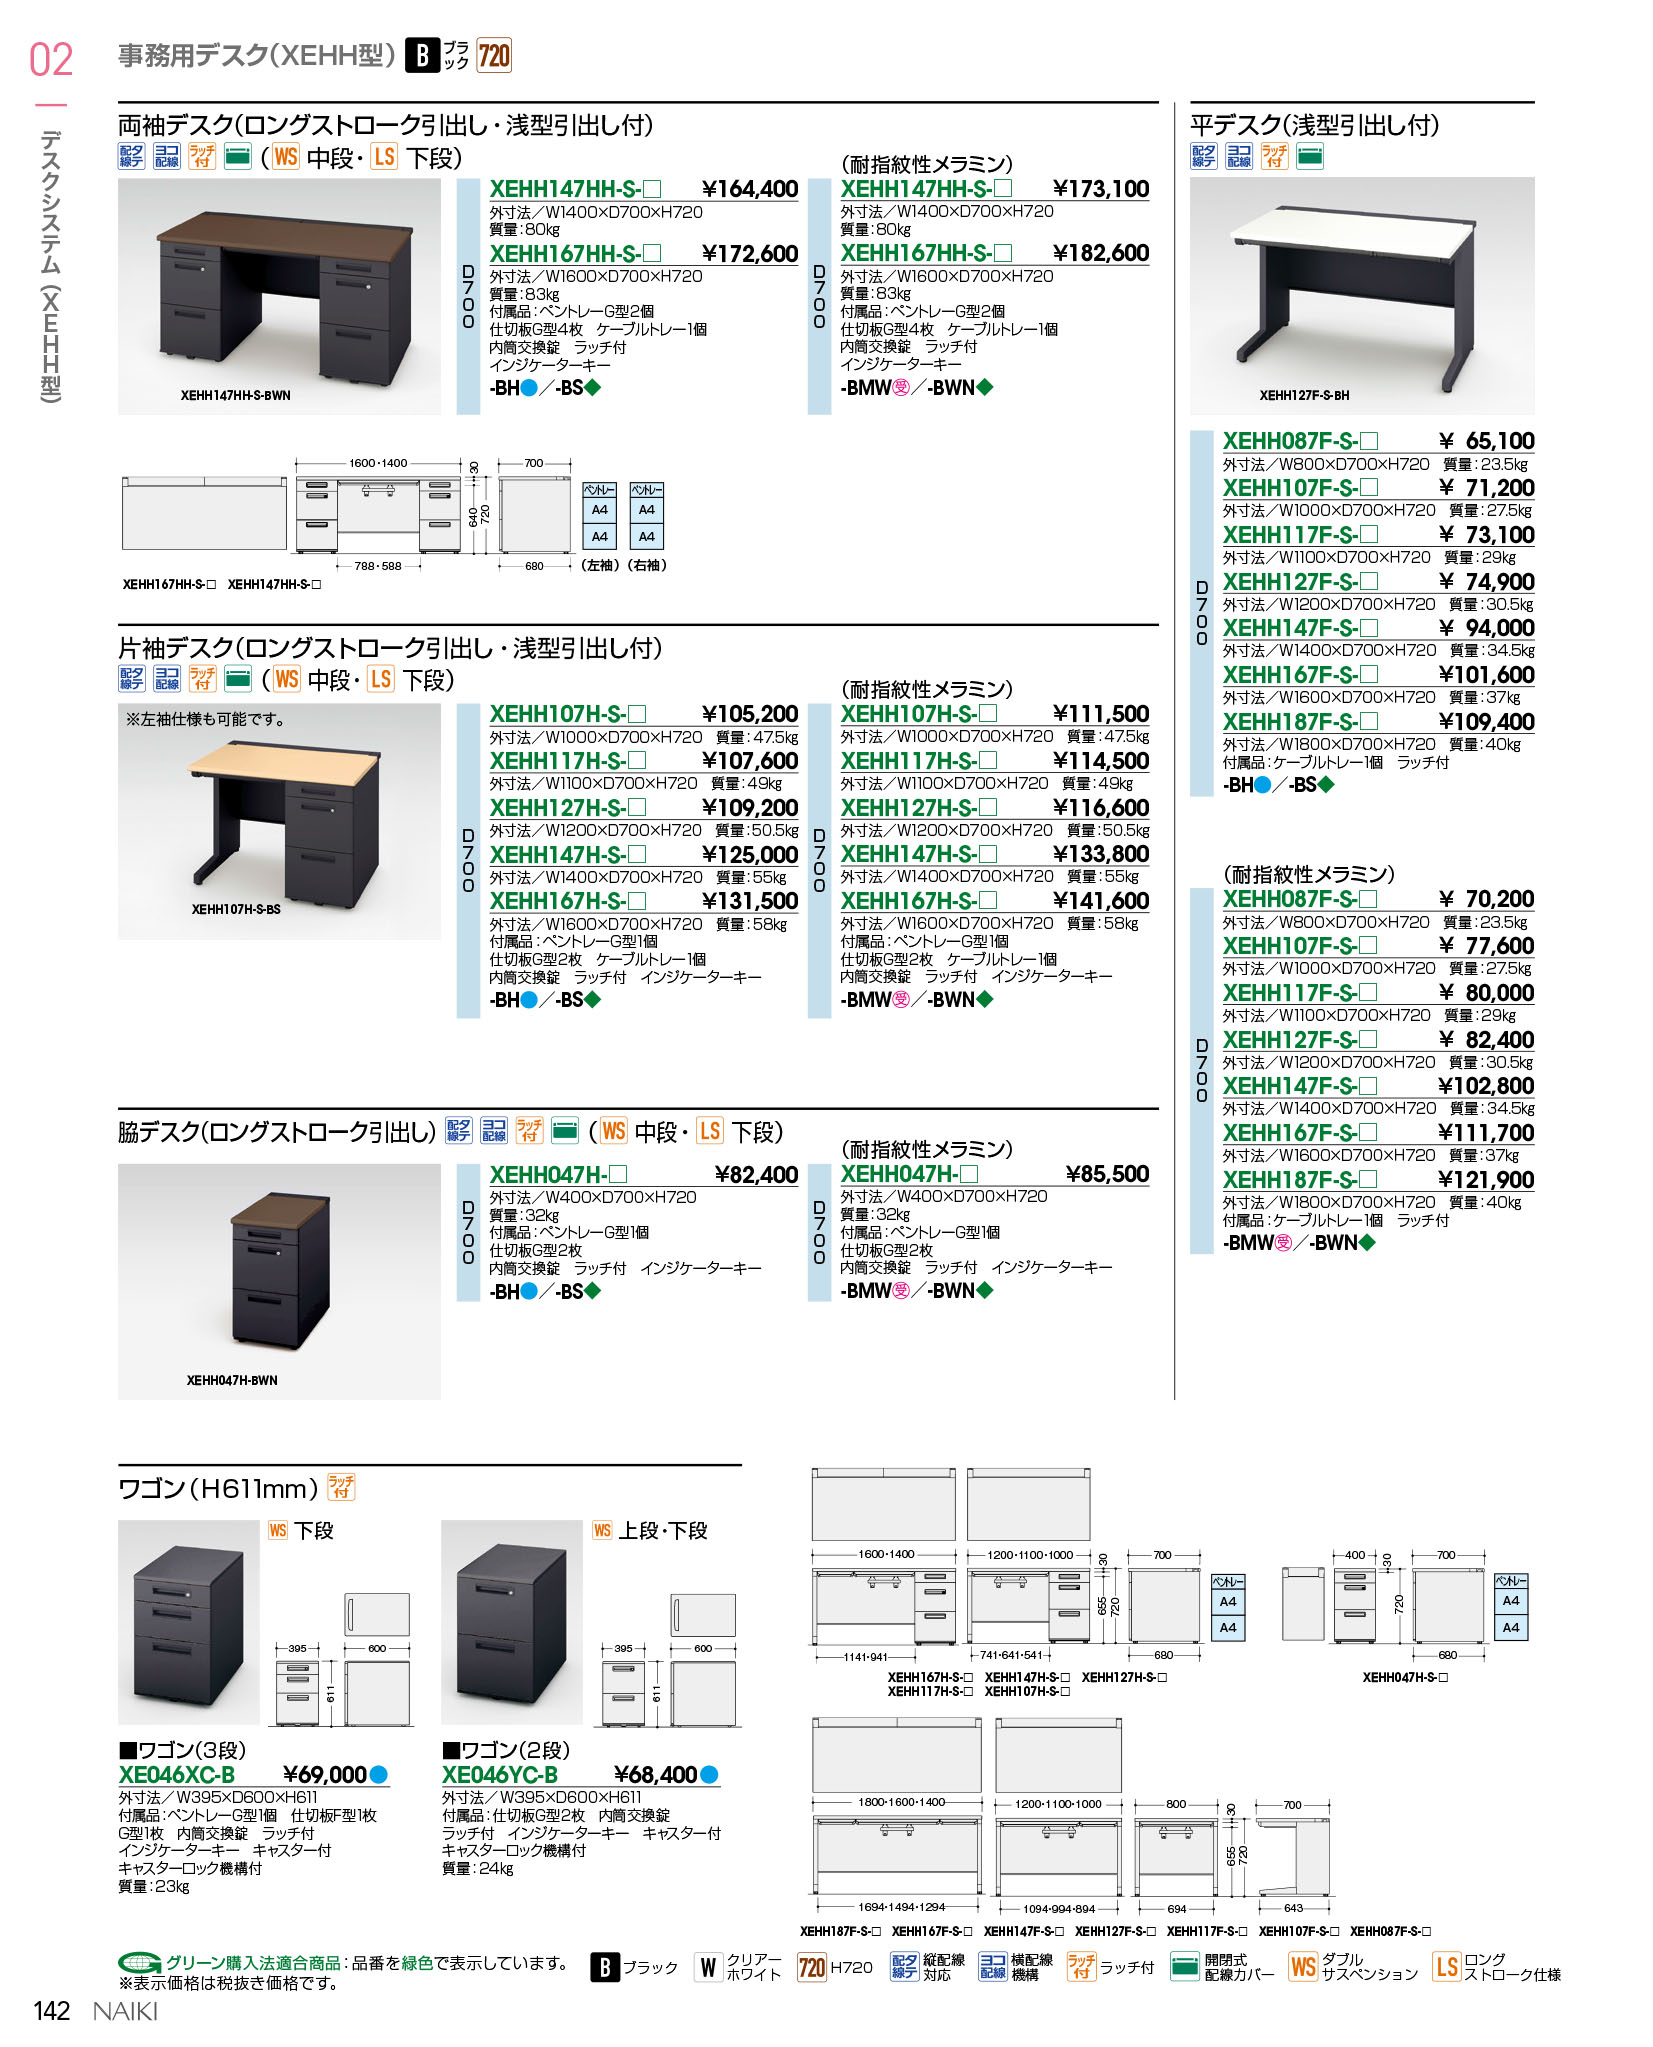Viewport: 1653px width, 2047px height.
Task: Click the 横配線機構 legend icon
Action: 992,1967
